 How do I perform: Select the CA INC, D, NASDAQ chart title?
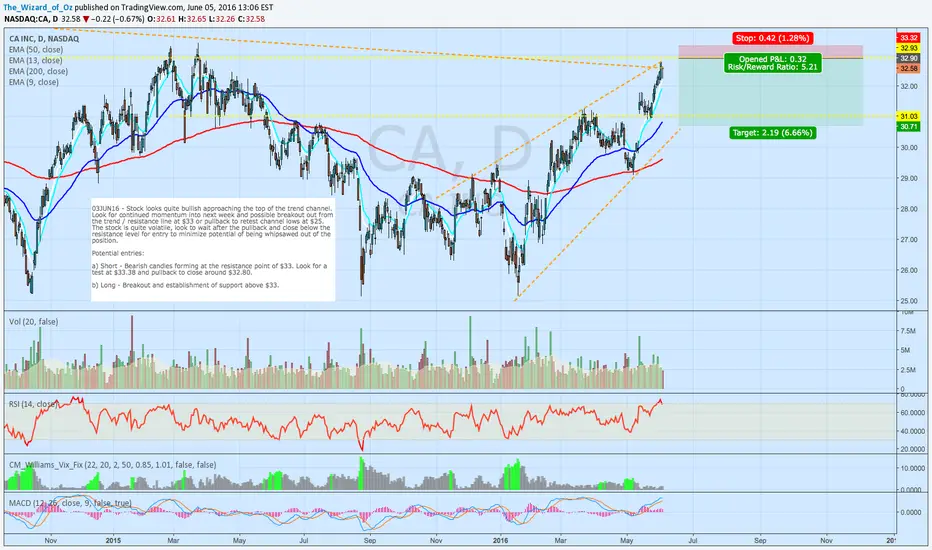(x=44, y=39)
